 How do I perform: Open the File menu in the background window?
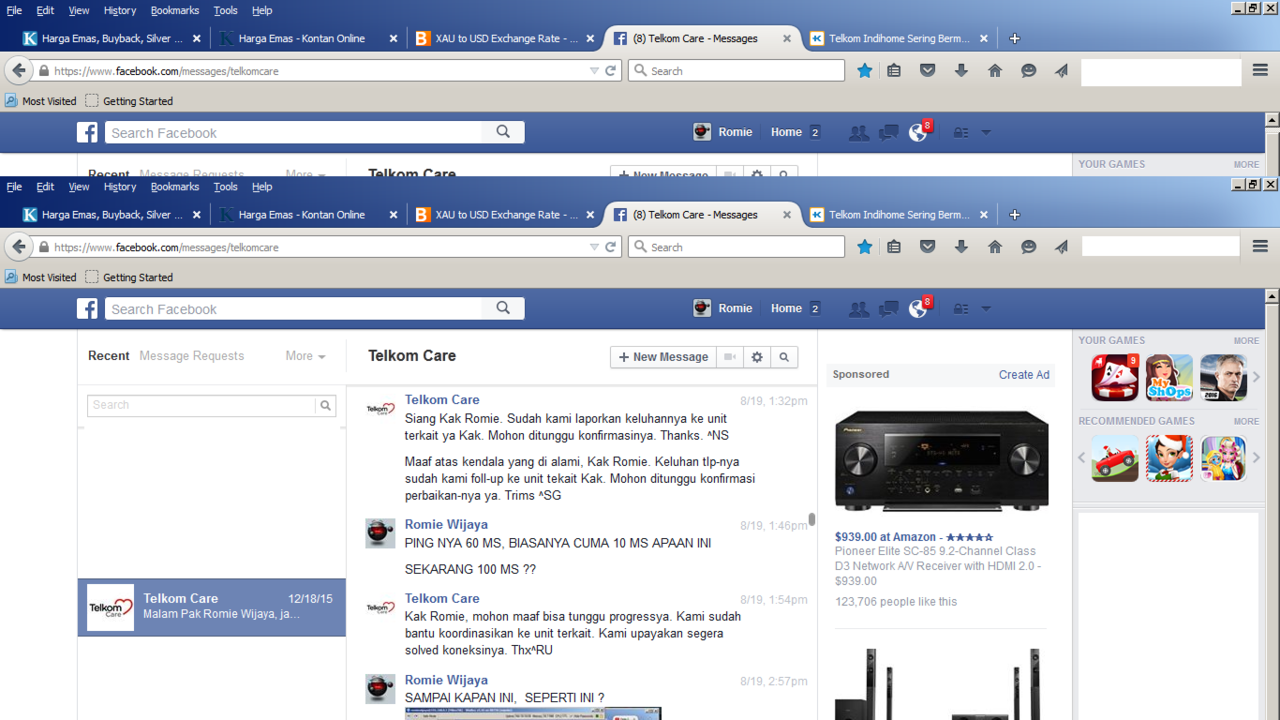[14, 11]
